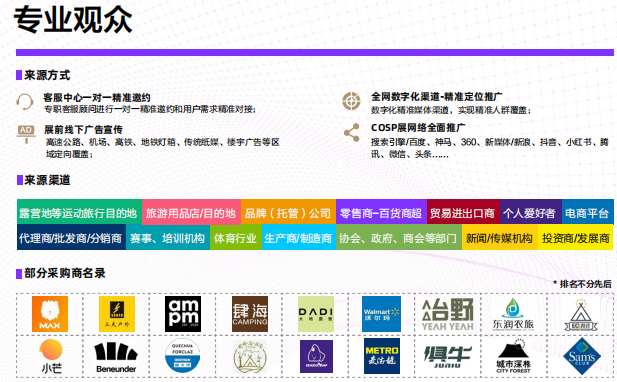Click the 个人爱好者 purple block
The width and height of the screenshot is (617, 382).
click(531, 213)
